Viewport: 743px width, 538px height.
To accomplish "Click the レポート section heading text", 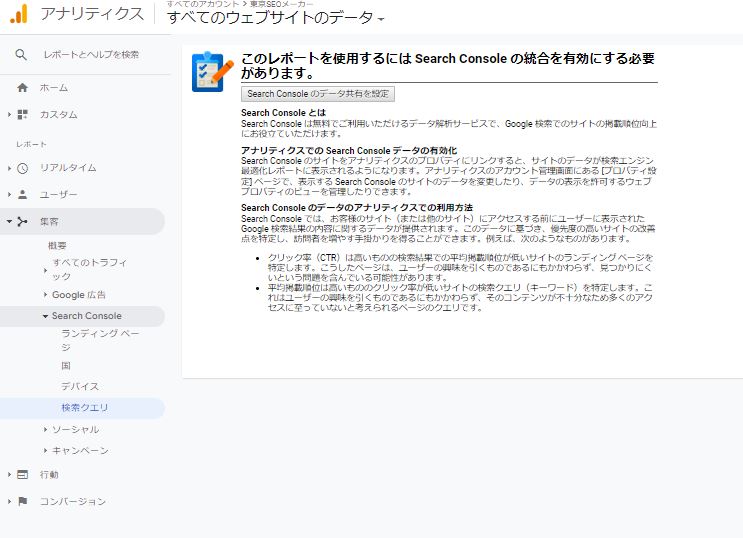I will pos(31,144).
